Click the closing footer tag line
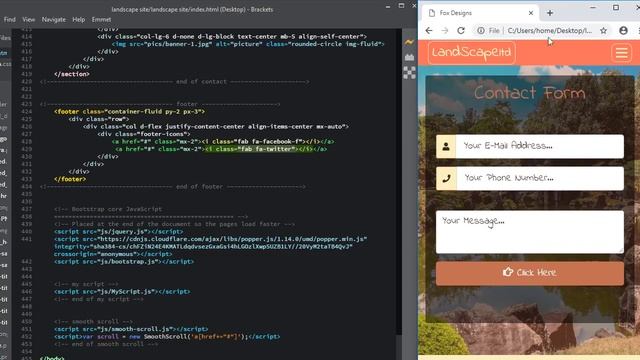 [x=70, y=179]
